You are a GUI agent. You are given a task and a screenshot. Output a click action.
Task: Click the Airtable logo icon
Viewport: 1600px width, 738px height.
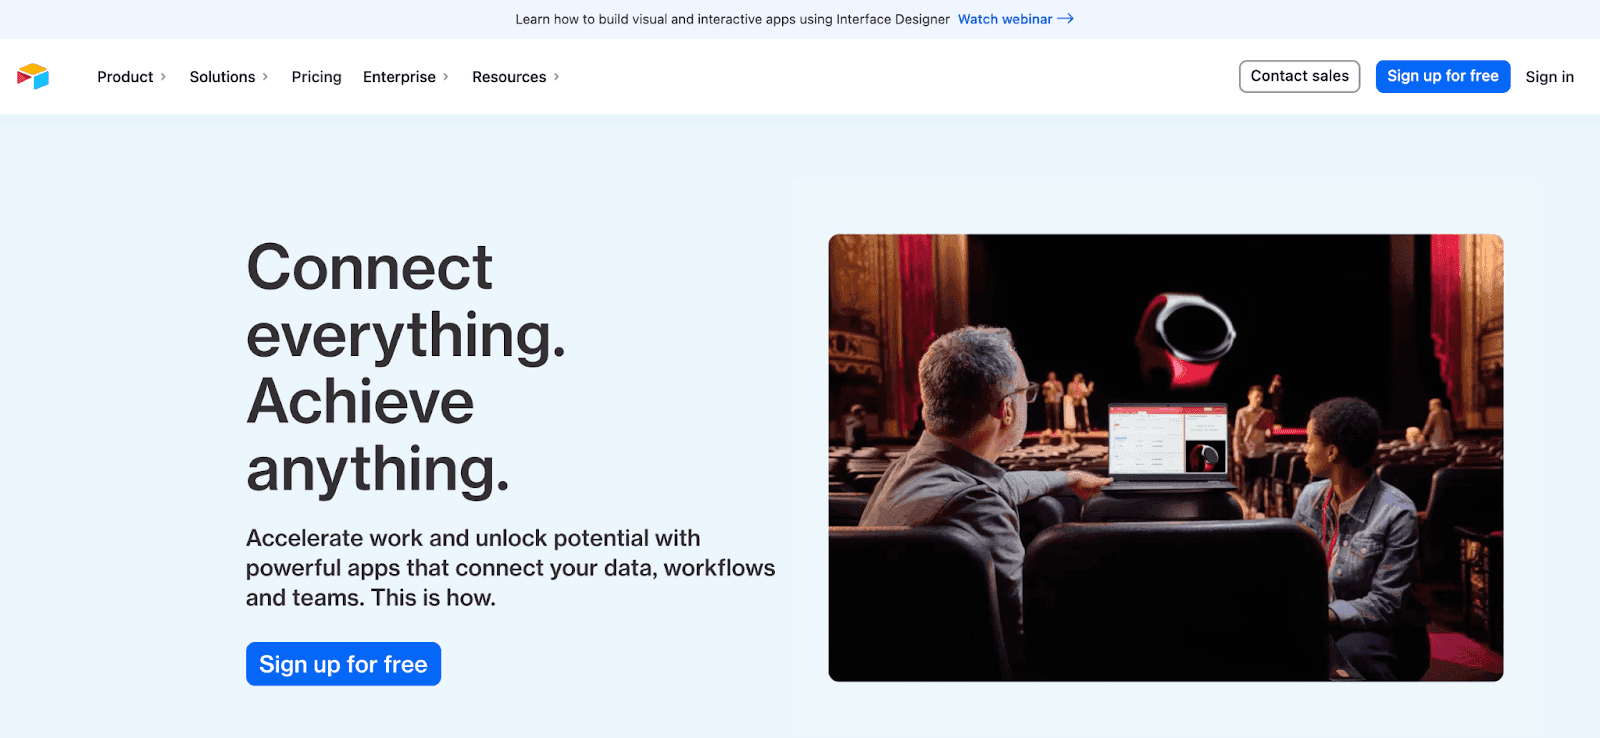tap(33, 76)
